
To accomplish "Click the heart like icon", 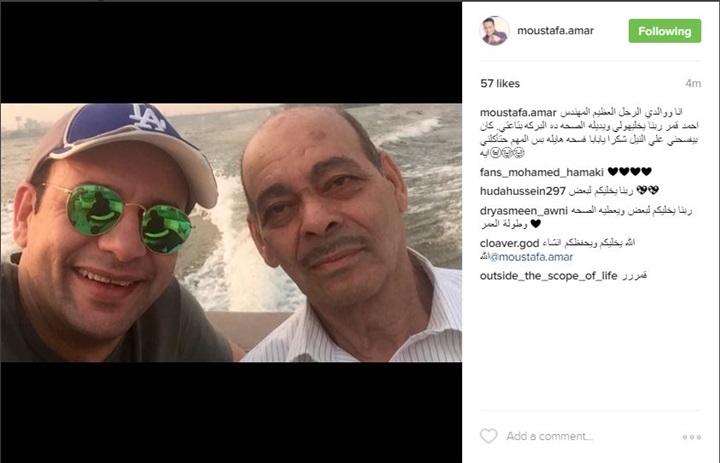I will coord(489,436).
